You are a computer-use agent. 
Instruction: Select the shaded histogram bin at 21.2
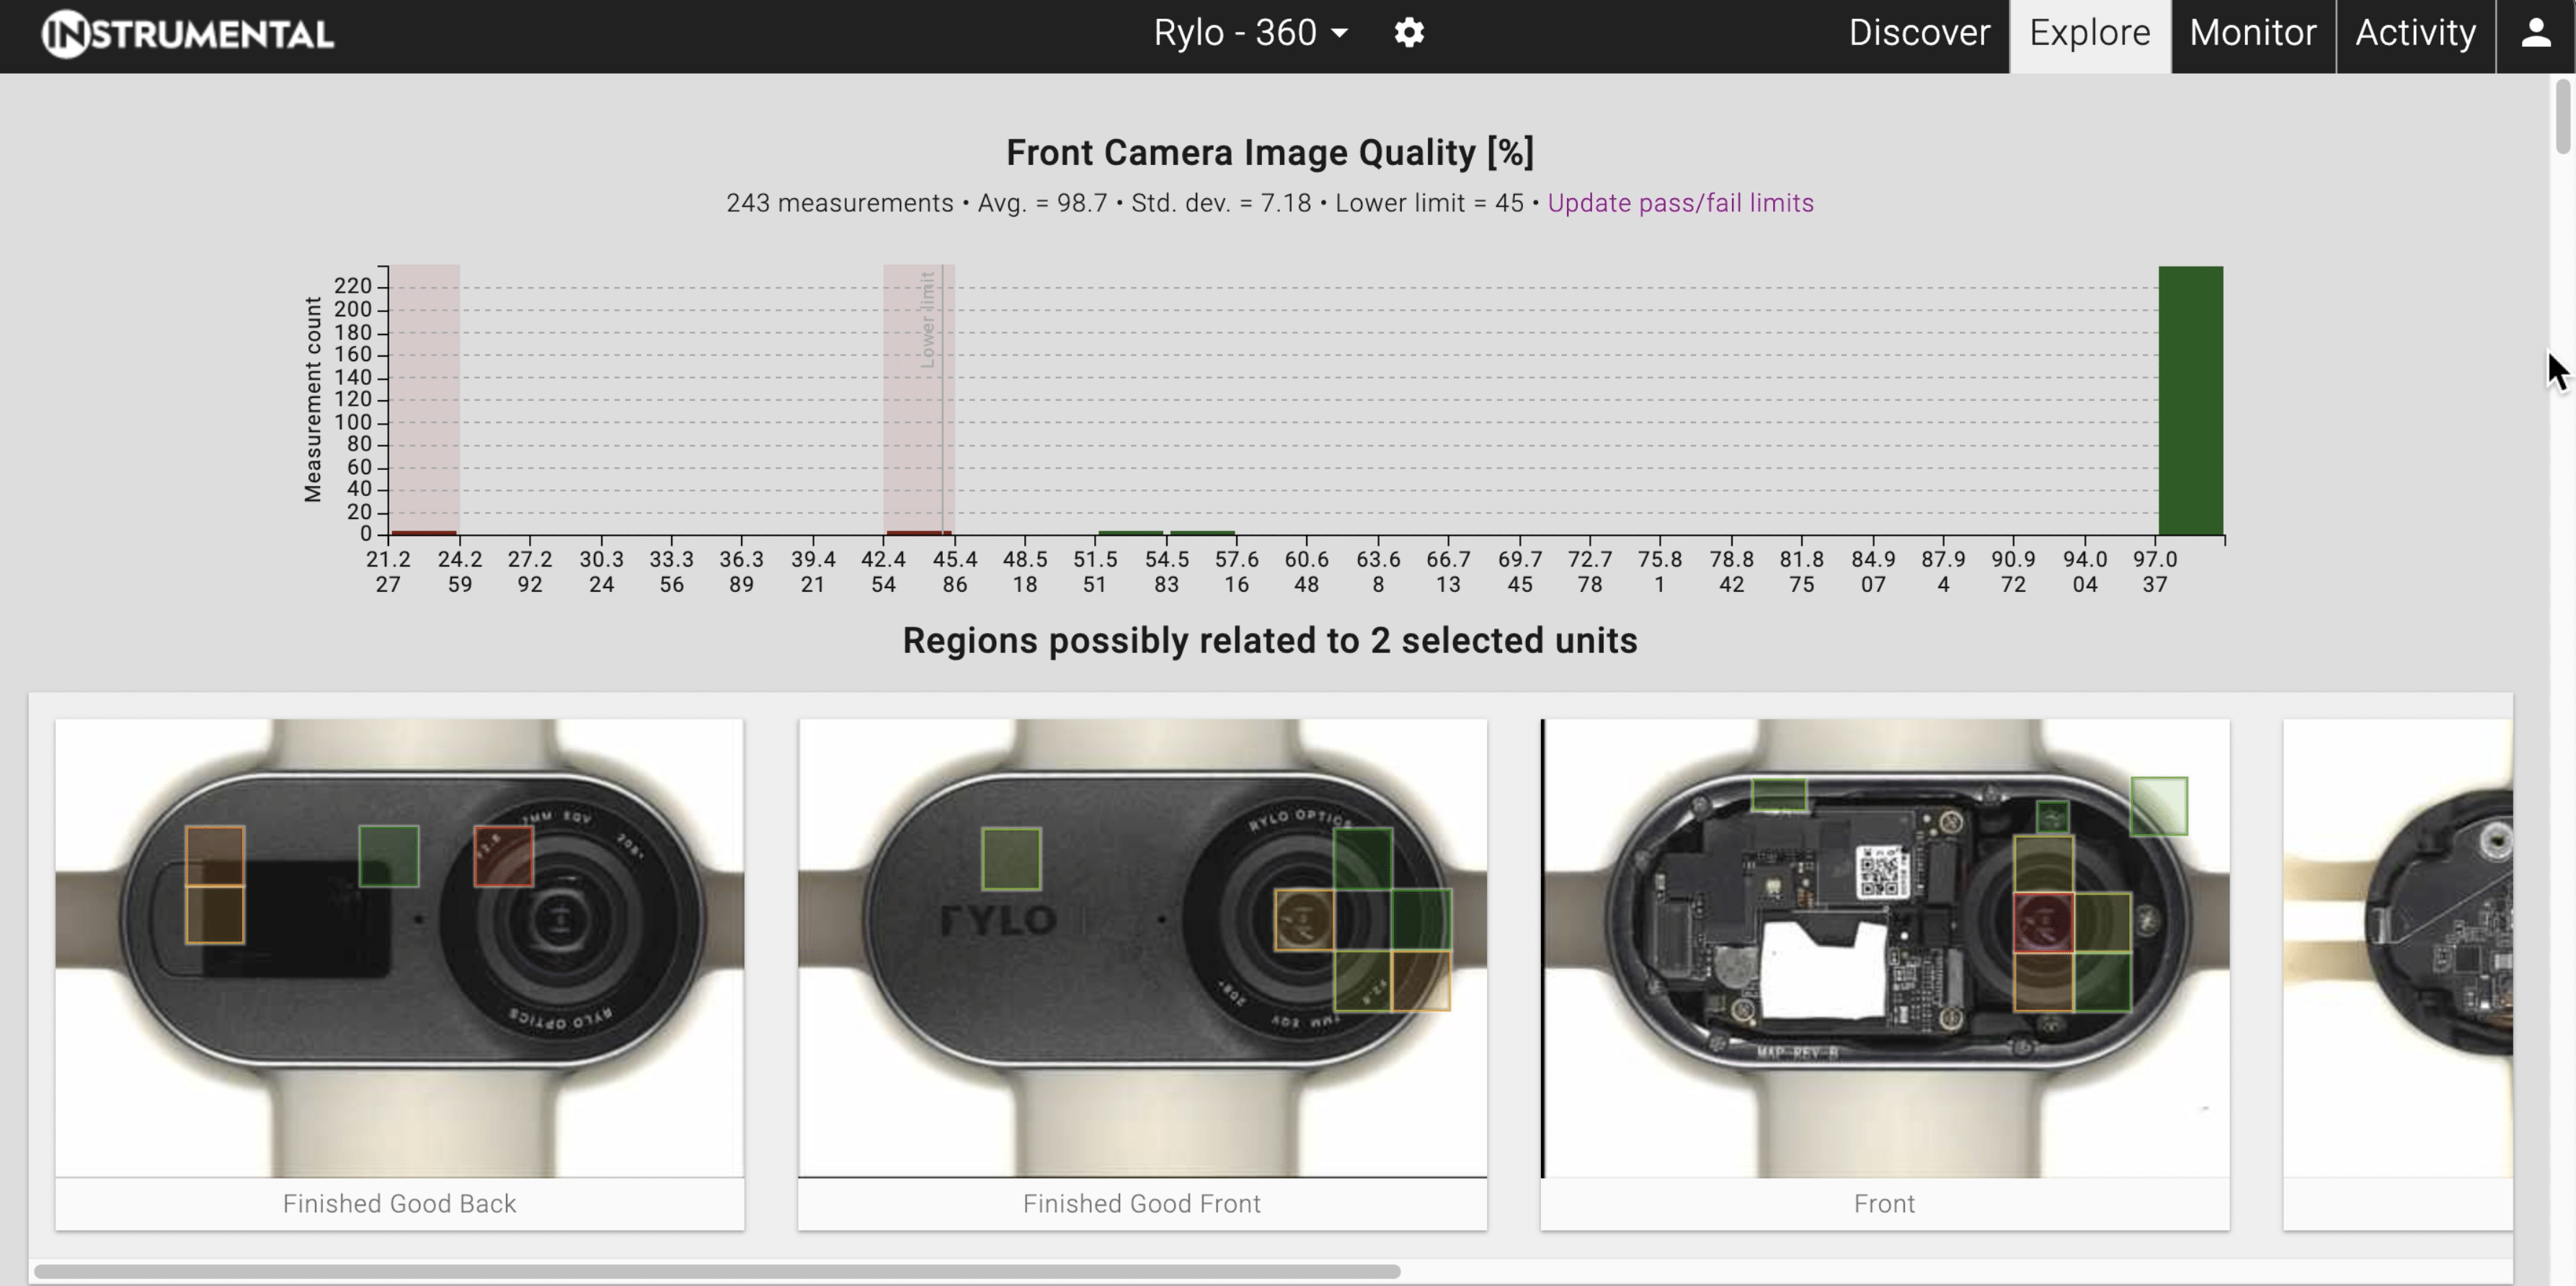tap(424, 400)
